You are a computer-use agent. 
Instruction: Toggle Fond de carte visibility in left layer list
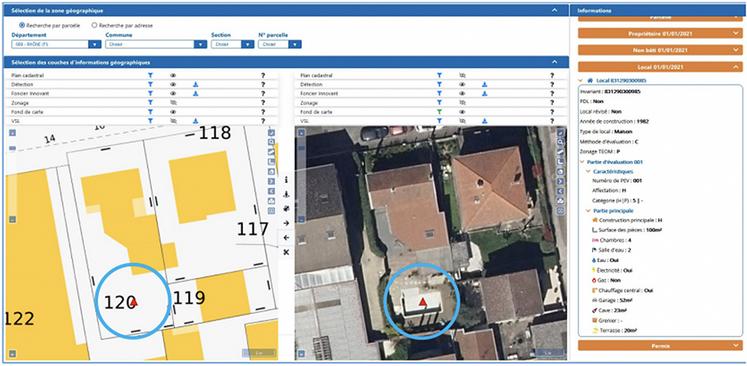pos(173,112)
